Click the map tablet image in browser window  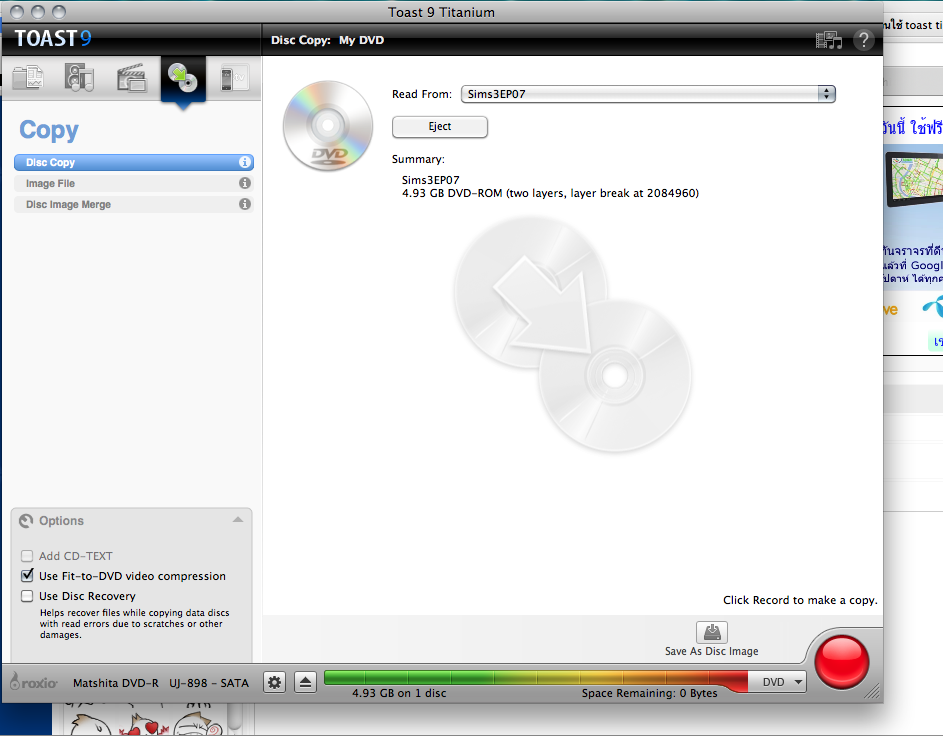point(914,180)
